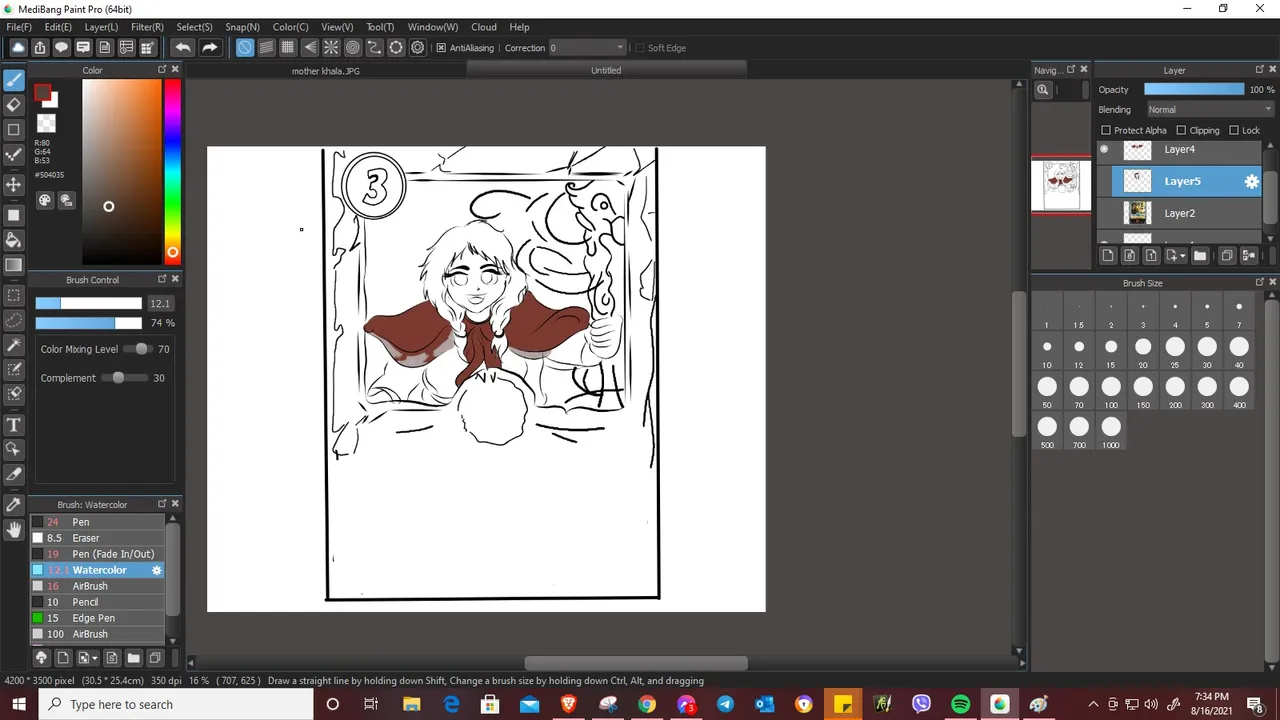Viewport: 1280px width, 720px height.
Task: Select the Hand tool
Action: tap(14, 530)
